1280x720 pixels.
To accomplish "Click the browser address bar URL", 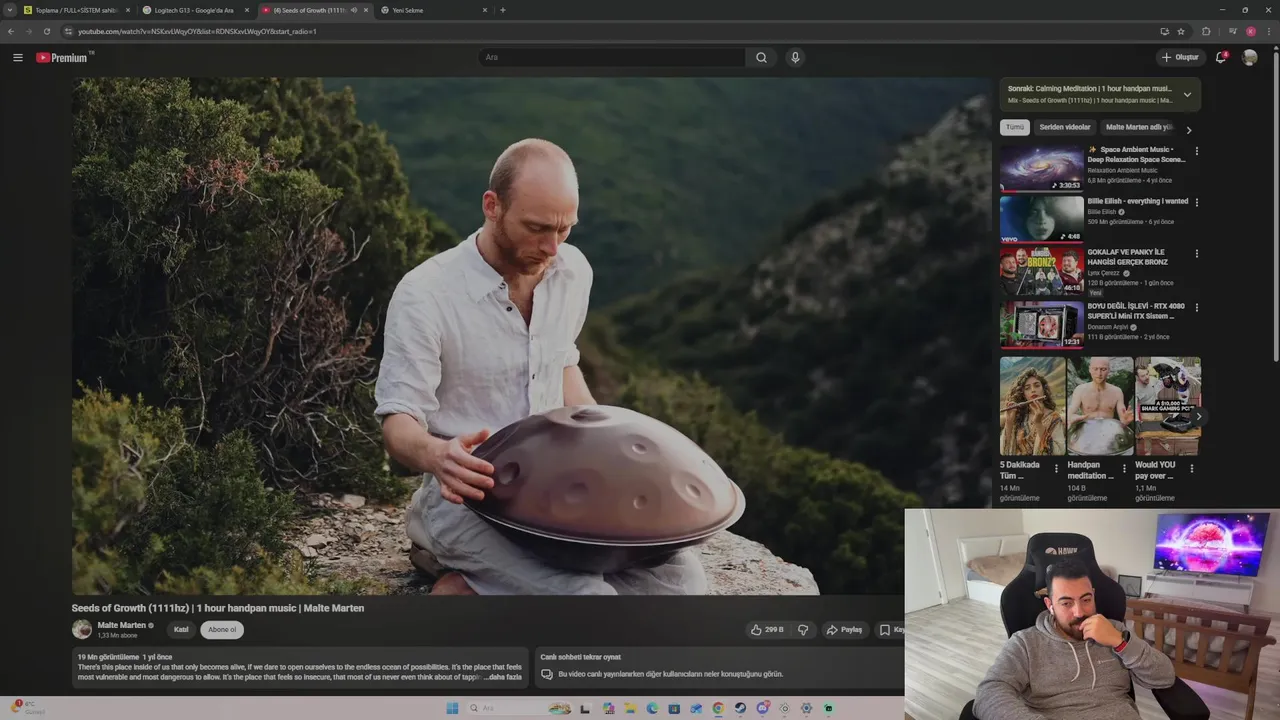I will pyautogui.click(x=197, y=31).
